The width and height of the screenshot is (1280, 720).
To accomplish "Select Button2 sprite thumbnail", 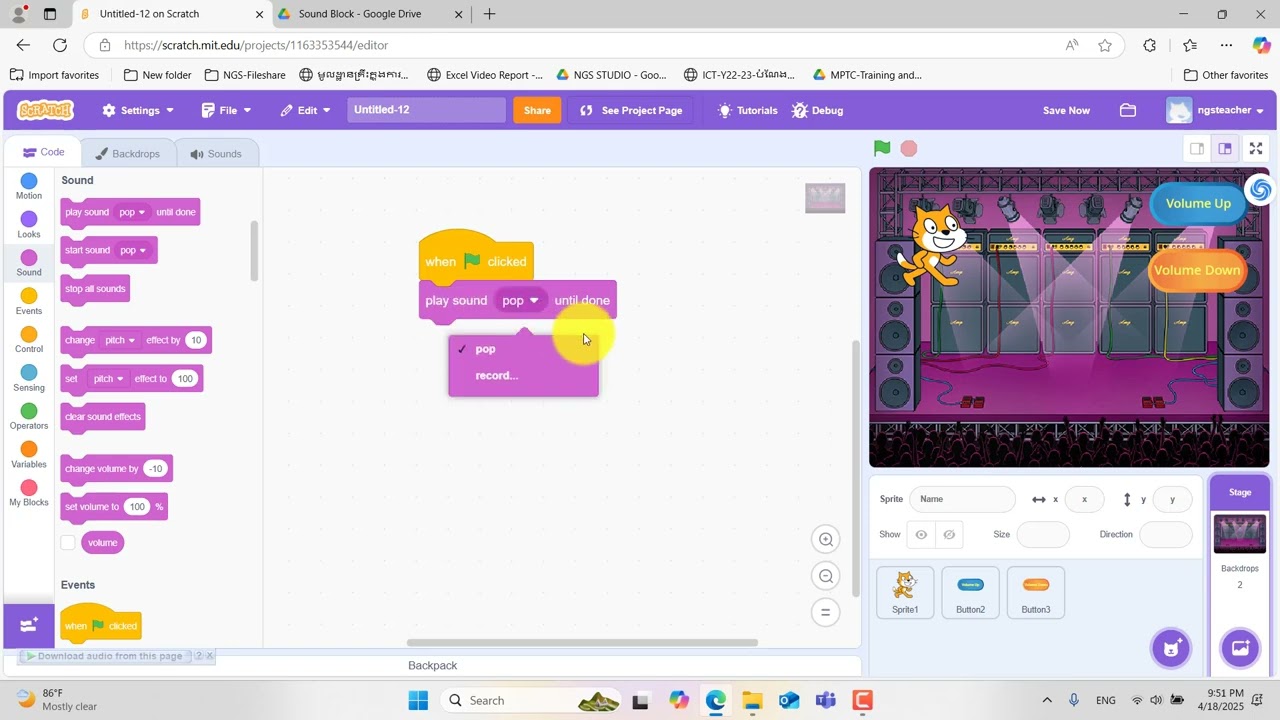I will pyautogui.click(x=970, y=592).
